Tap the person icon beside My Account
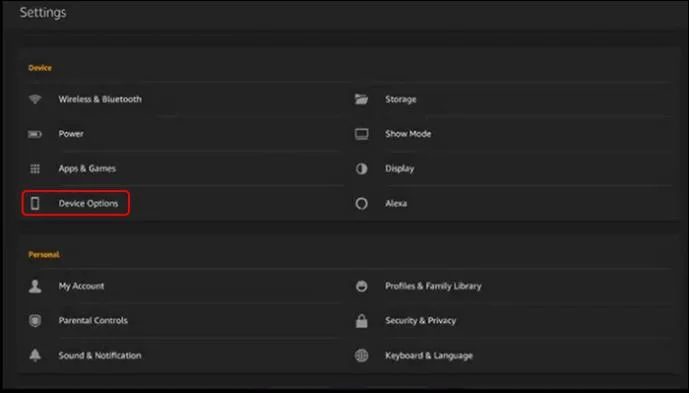 pyautogui.click(x=35, y=286)
